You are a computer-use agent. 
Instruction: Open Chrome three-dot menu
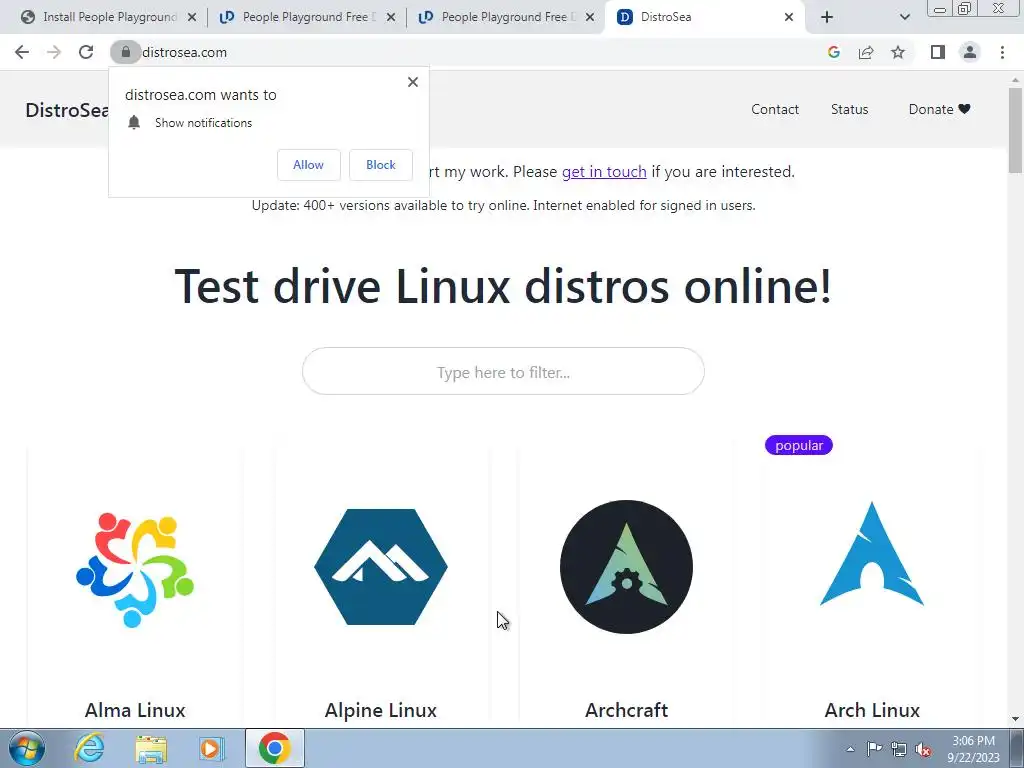[x=1002, y=52]
